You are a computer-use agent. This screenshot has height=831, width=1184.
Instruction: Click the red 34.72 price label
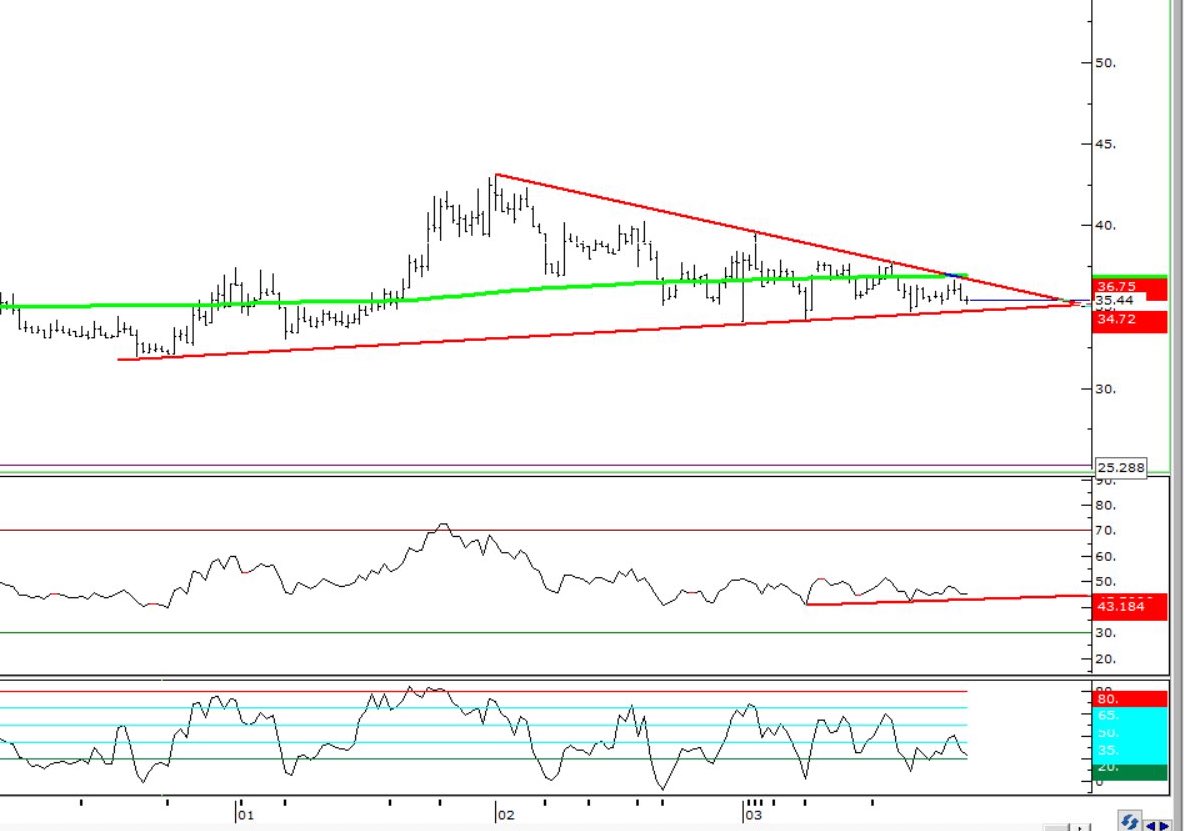tap(1130, 320)
